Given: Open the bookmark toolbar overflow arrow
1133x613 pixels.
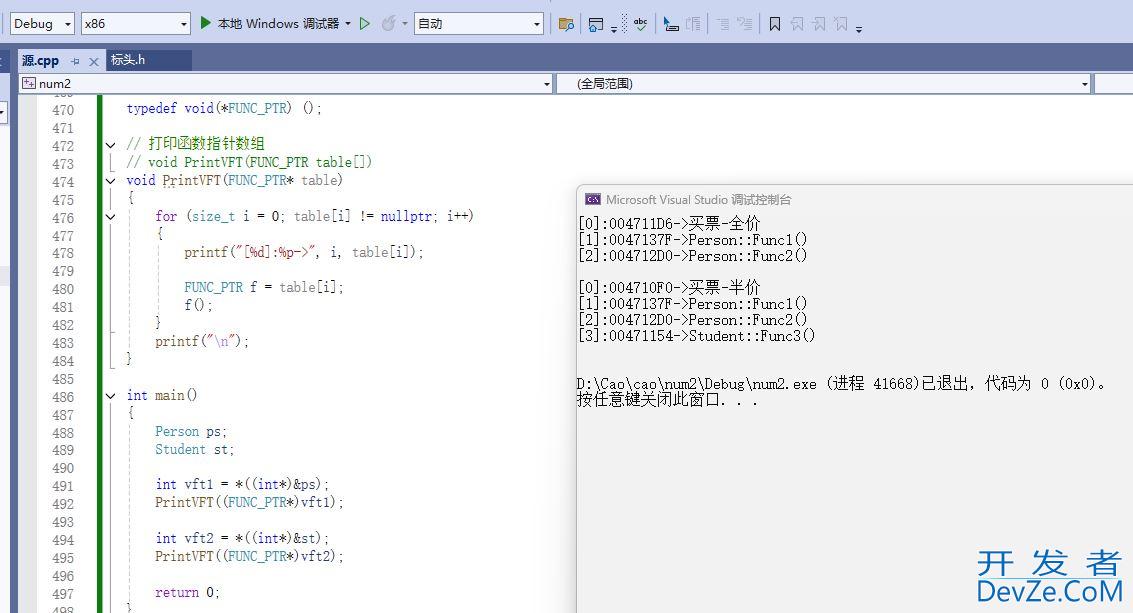Looking at the screenshot, I should pyautogui.click(x=858, y=29).
